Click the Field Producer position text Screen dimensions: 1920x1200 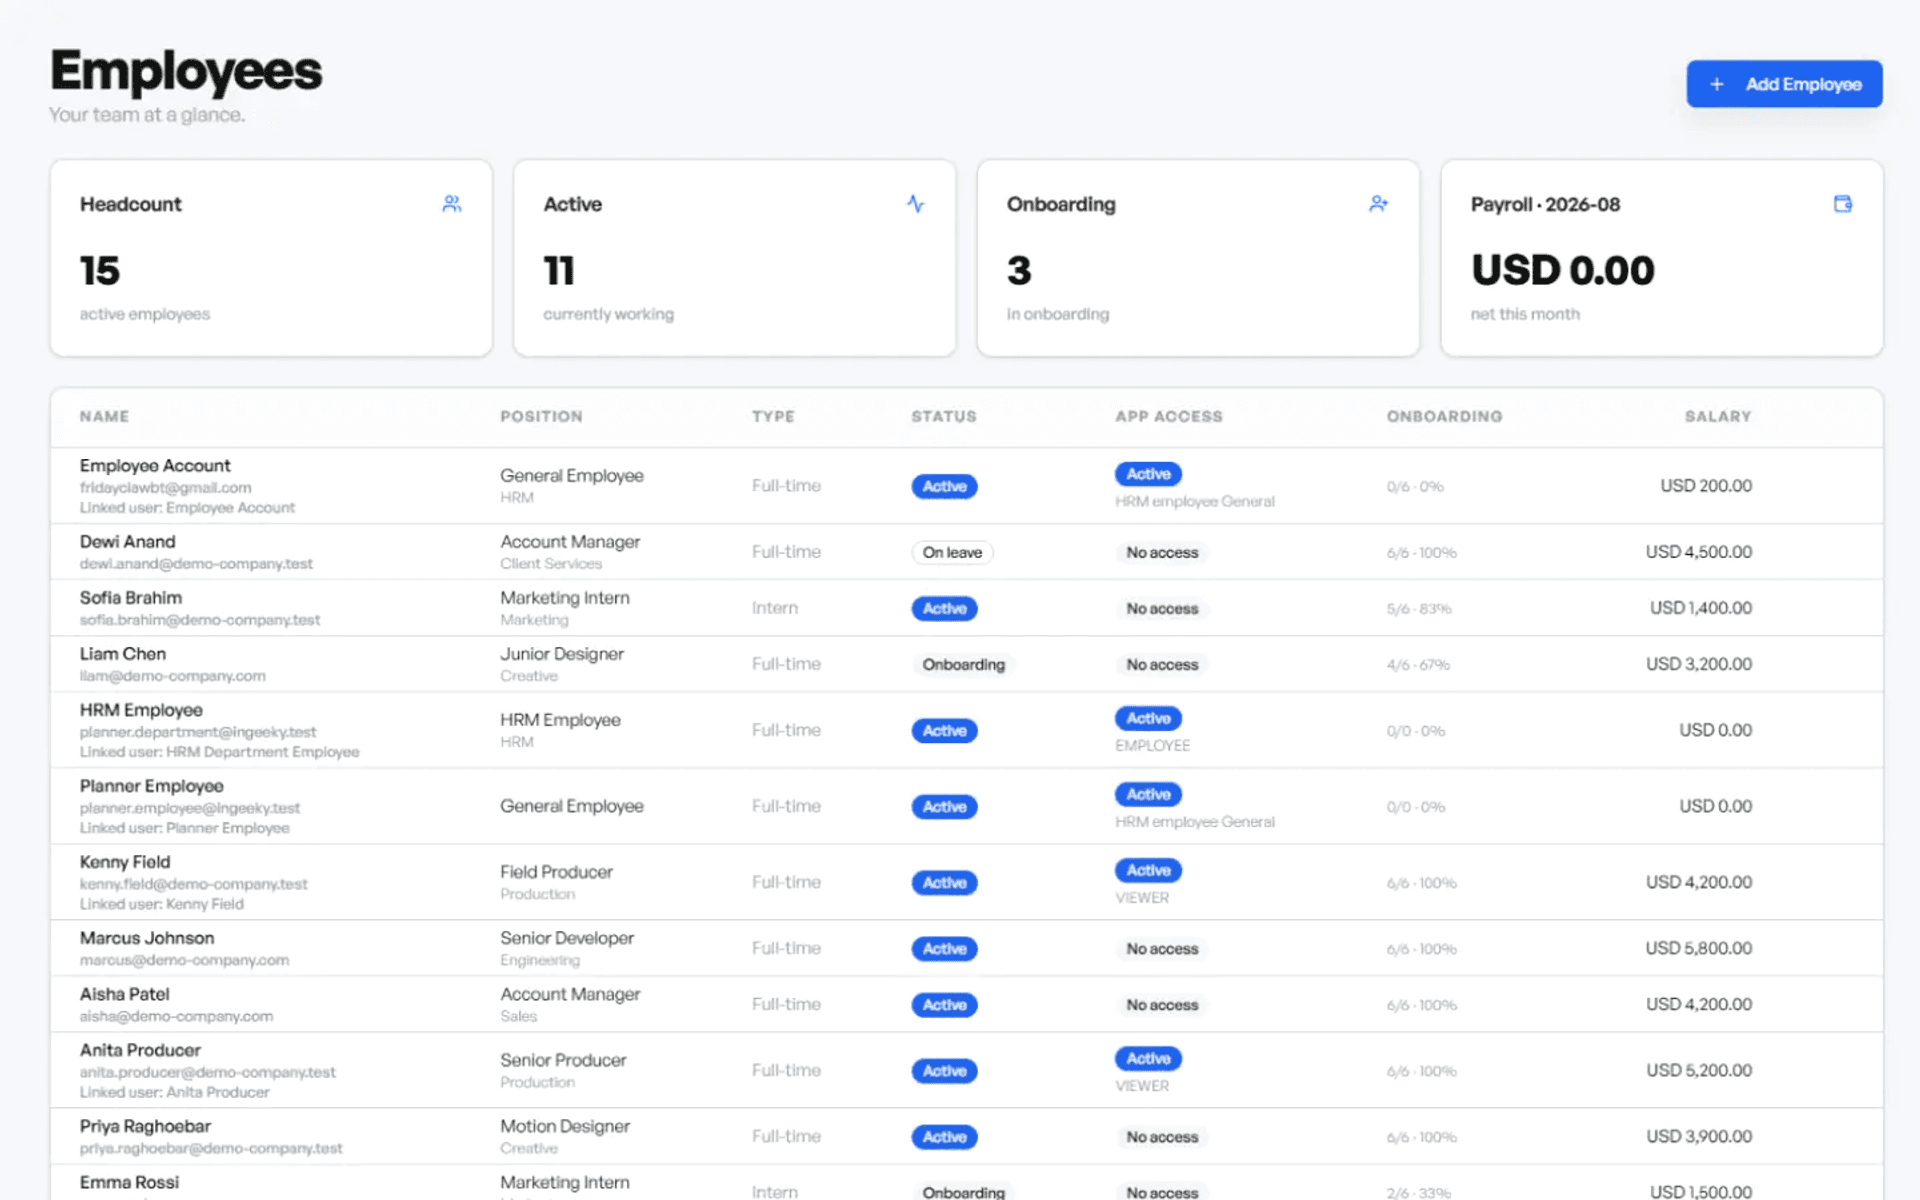pyautogui.click(x=556, y=872)
